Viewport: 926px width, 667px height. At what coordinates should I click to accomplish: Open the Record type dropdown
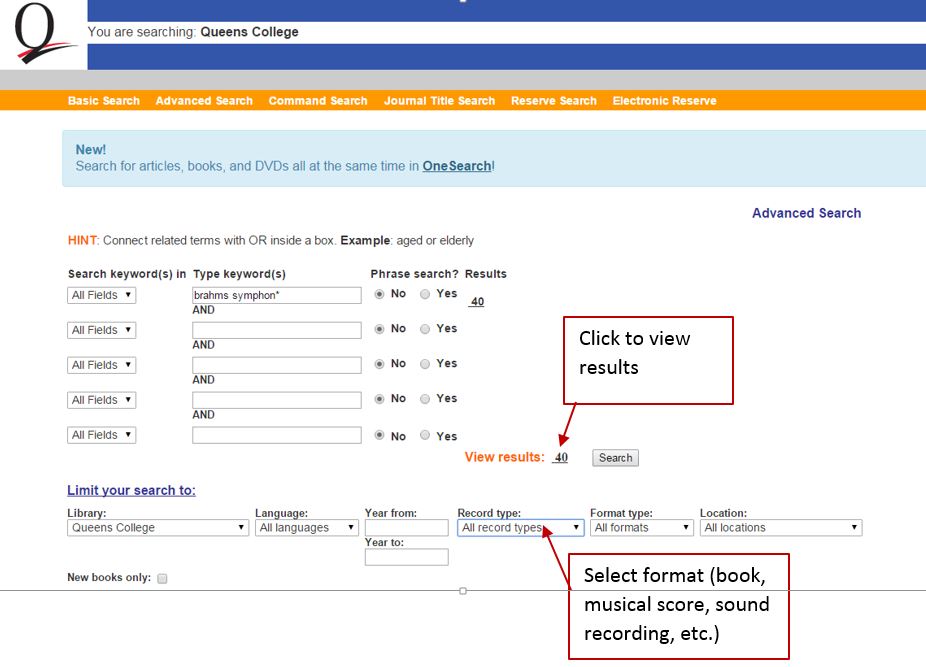pyautogui.click(x=520, y=528)
